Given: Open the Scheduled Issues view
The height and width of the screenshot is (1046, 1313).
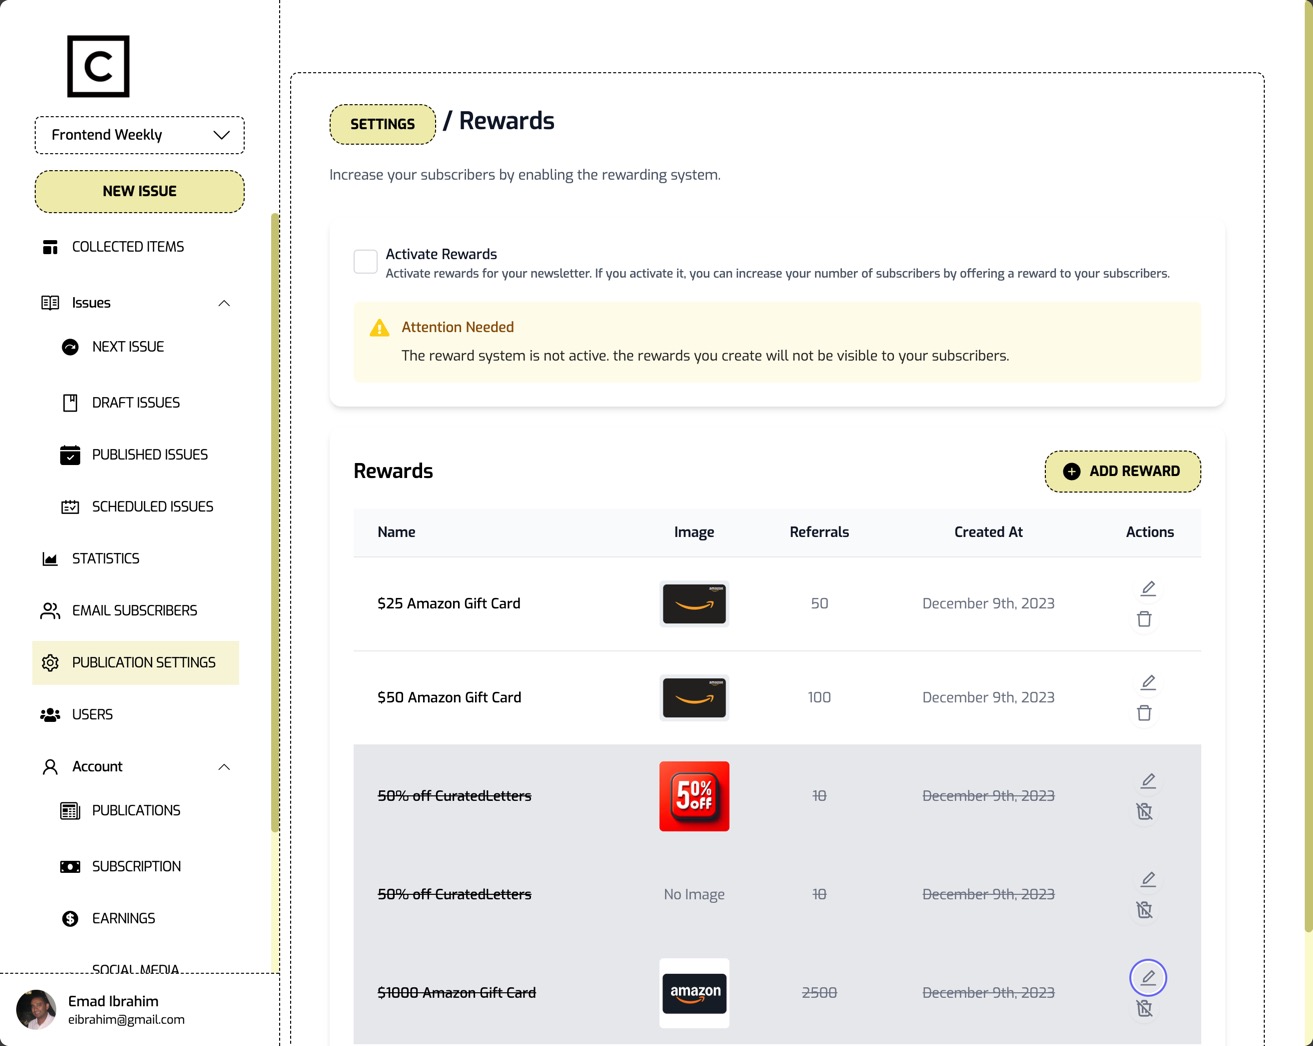Looking at the screenshot, I should point(152,506).
